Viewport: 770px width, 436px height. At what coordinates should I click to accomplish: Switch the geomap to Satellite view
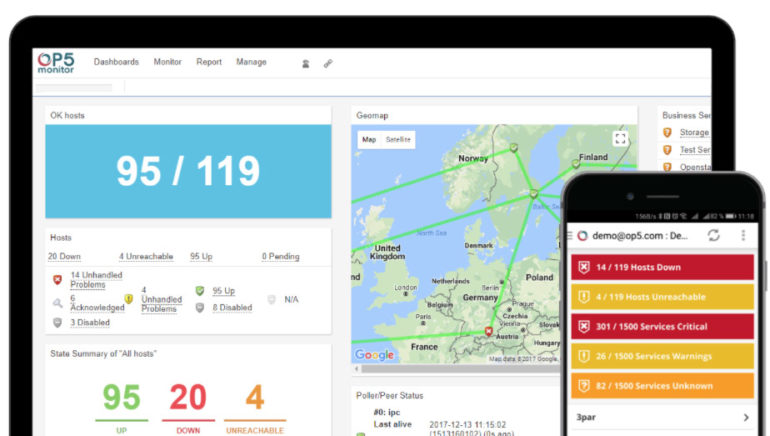(x=398, y=139)
